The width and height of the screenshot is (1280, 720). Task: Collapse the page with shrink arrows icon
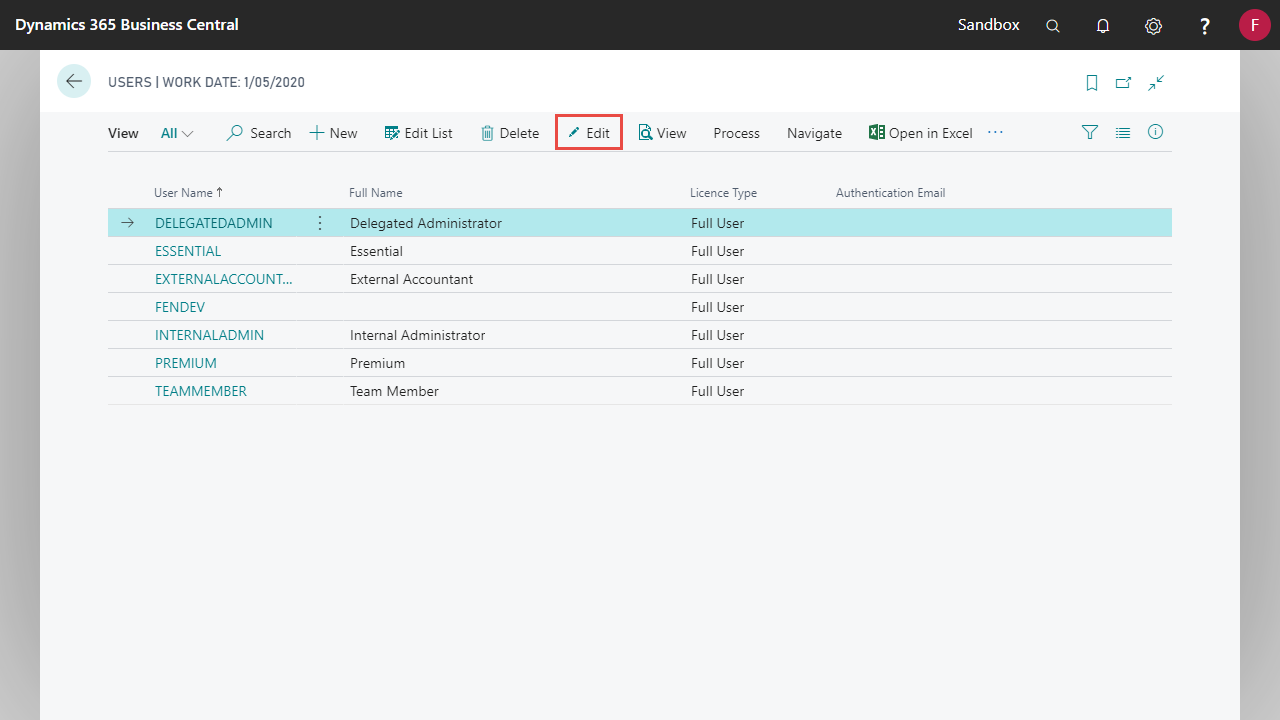click(x=1156, y=83)
